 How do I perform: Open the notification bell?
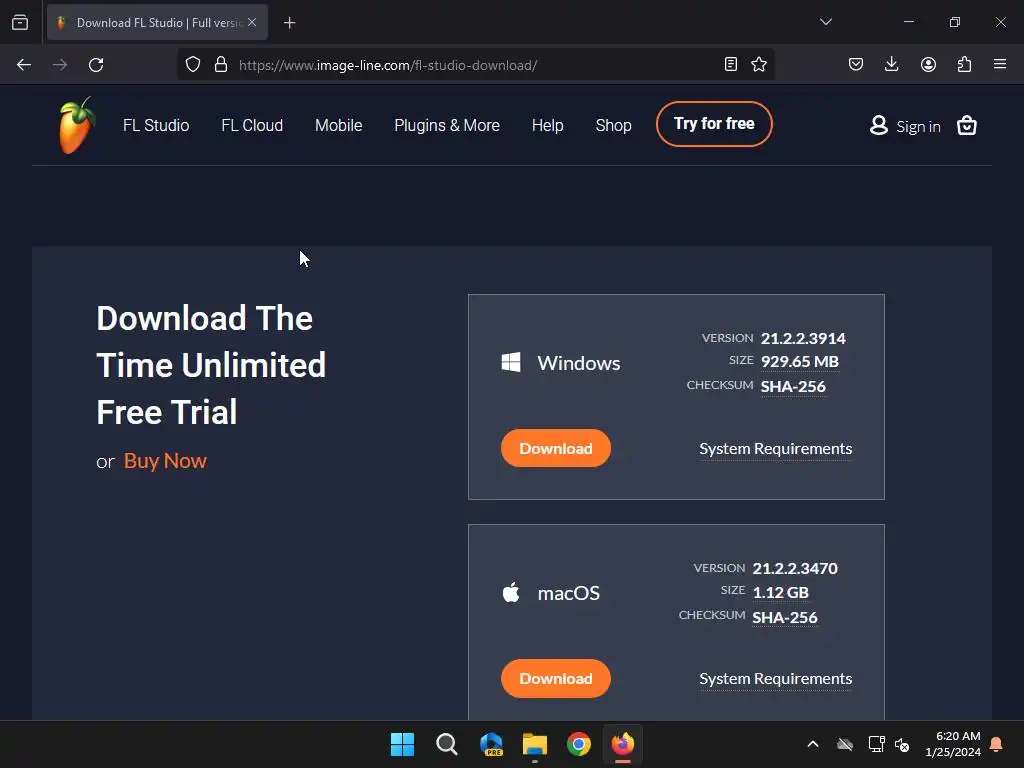coord(997,744)
